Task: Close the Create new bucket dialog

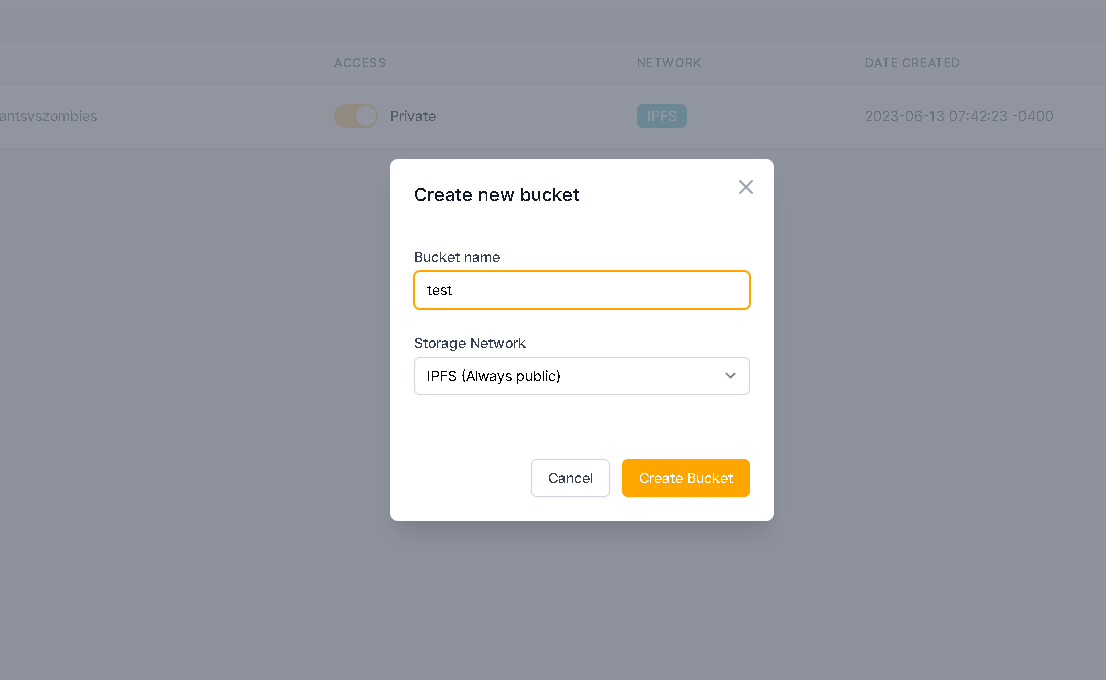Action: 746,187
